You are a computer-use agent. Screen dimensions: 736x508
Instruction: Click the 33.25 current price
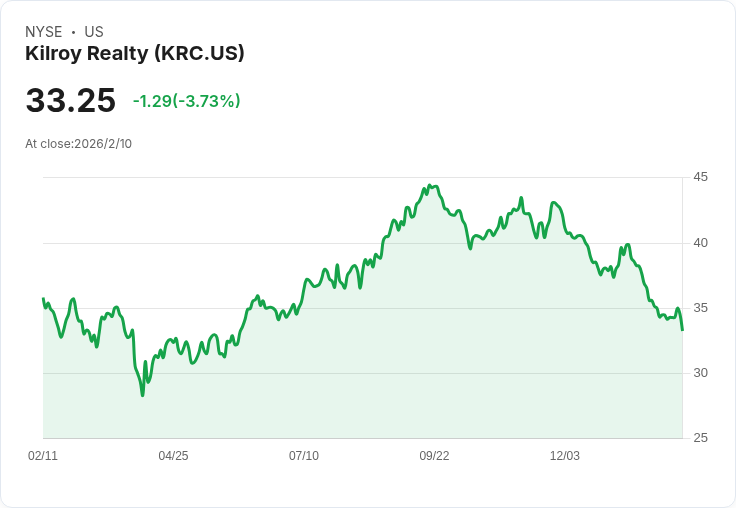tap(71, 101)
